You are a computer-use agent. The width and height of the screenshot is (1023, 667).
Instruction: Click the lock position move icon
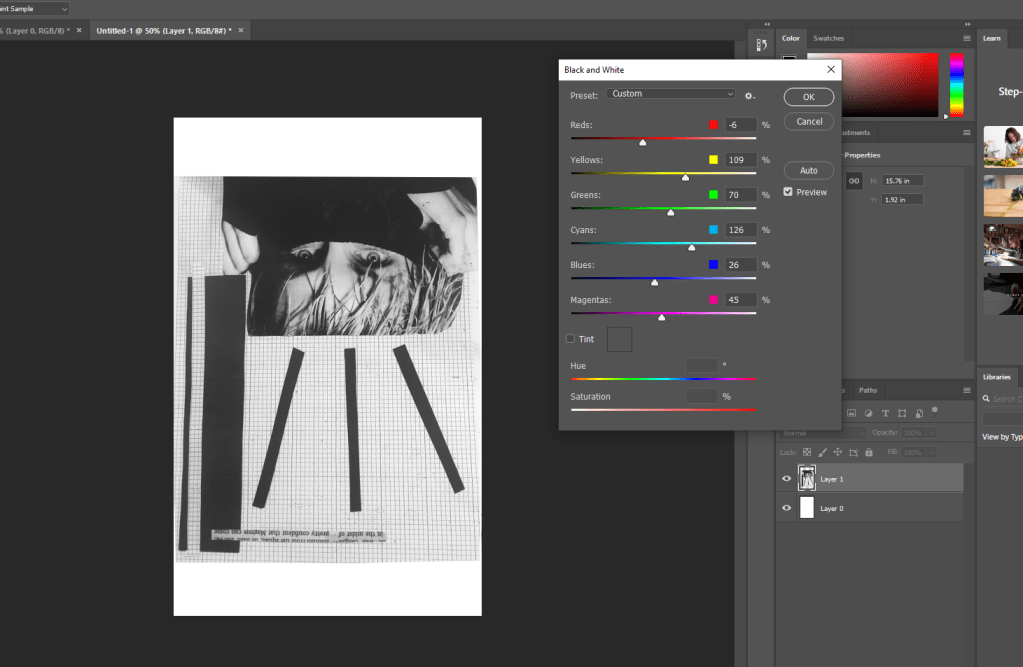pyautogui.click(x=837, y=452)
